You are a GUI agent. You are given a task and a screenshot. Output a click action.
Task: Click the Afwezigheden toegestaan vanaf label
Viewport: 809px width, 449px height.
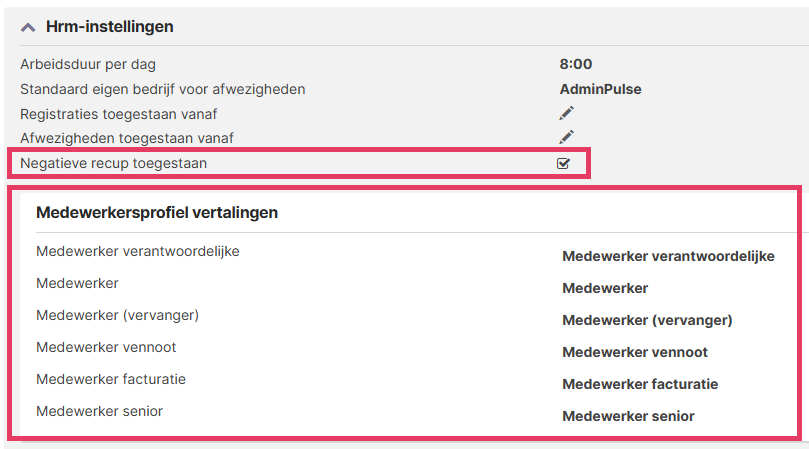(127, 137)
